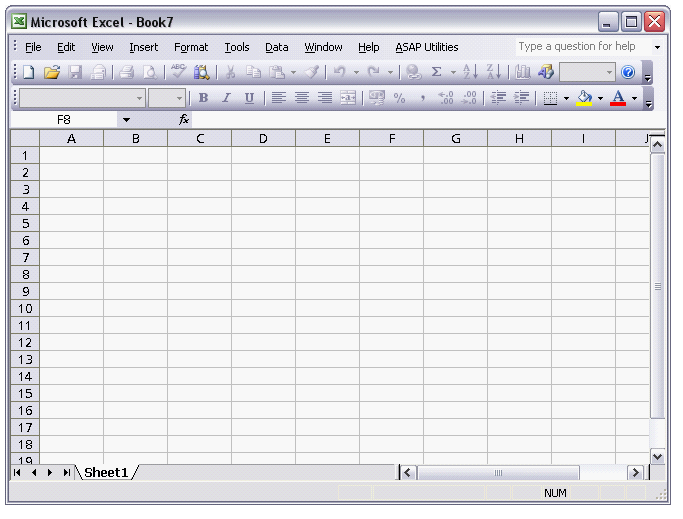The width and height of the screenshot is (683, 519).
Task: Click the Cut scissors icon
Action: coord(230,72)
